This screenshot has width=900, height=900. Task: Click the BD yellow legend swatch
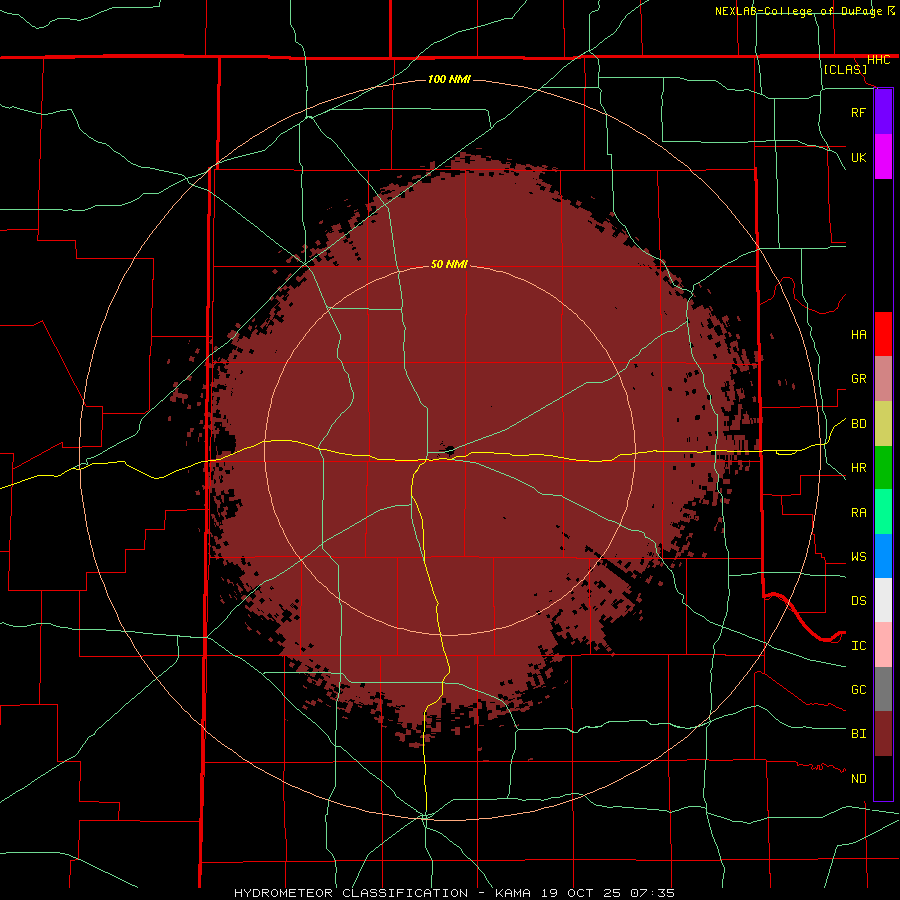(x=883, y=424)
